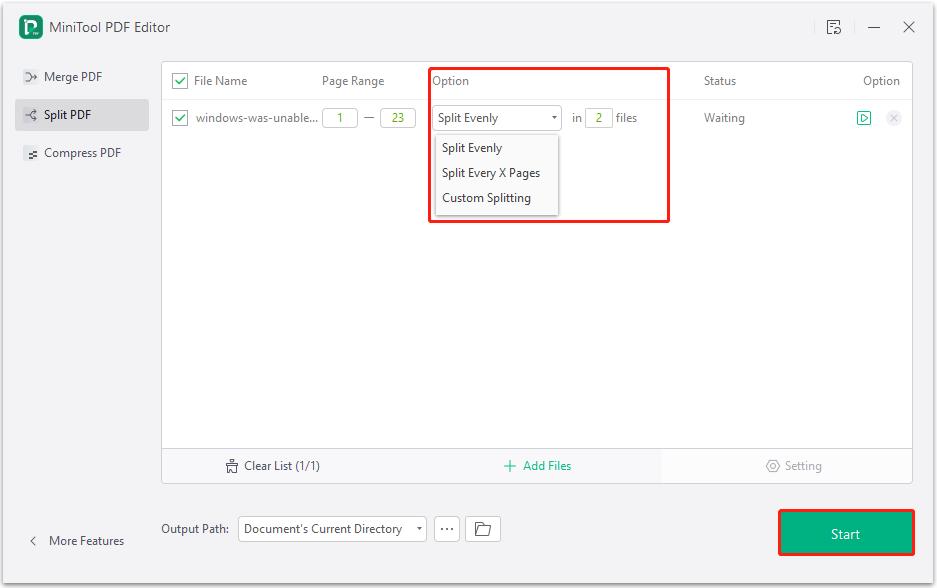Remove the file using the X icon
Viewport: 937px width, 588px height.
pos(893,117)
